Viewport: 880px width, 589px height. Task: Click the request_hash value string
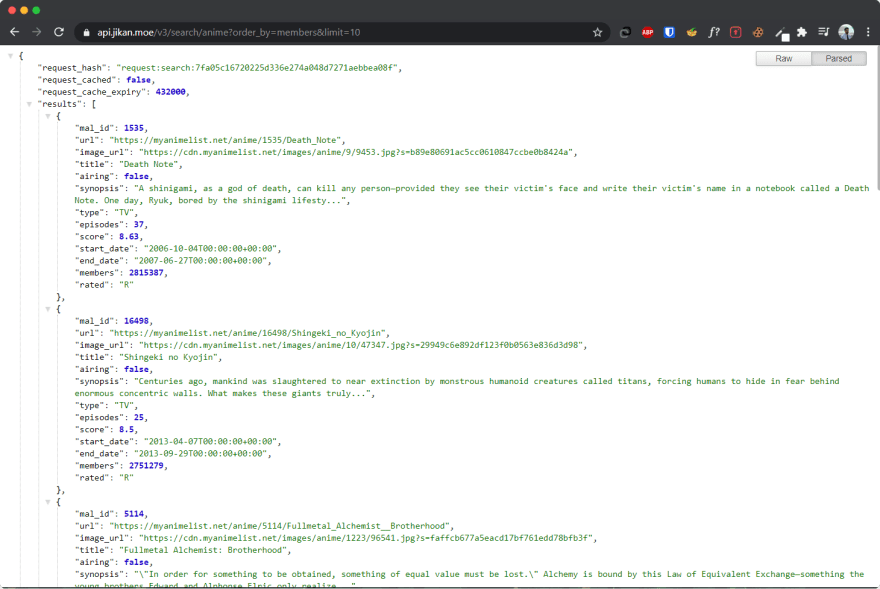point(259,68)
